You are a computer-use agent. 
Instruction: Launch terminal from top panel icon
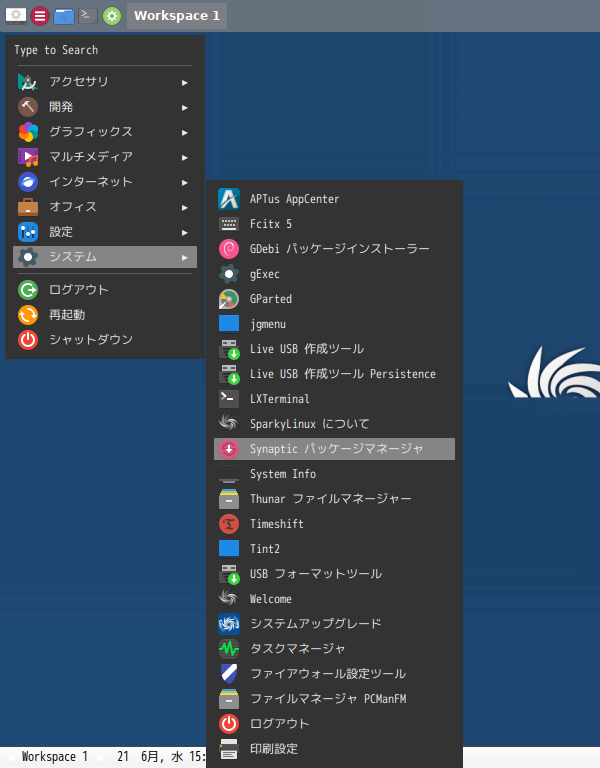pos(88,16)
